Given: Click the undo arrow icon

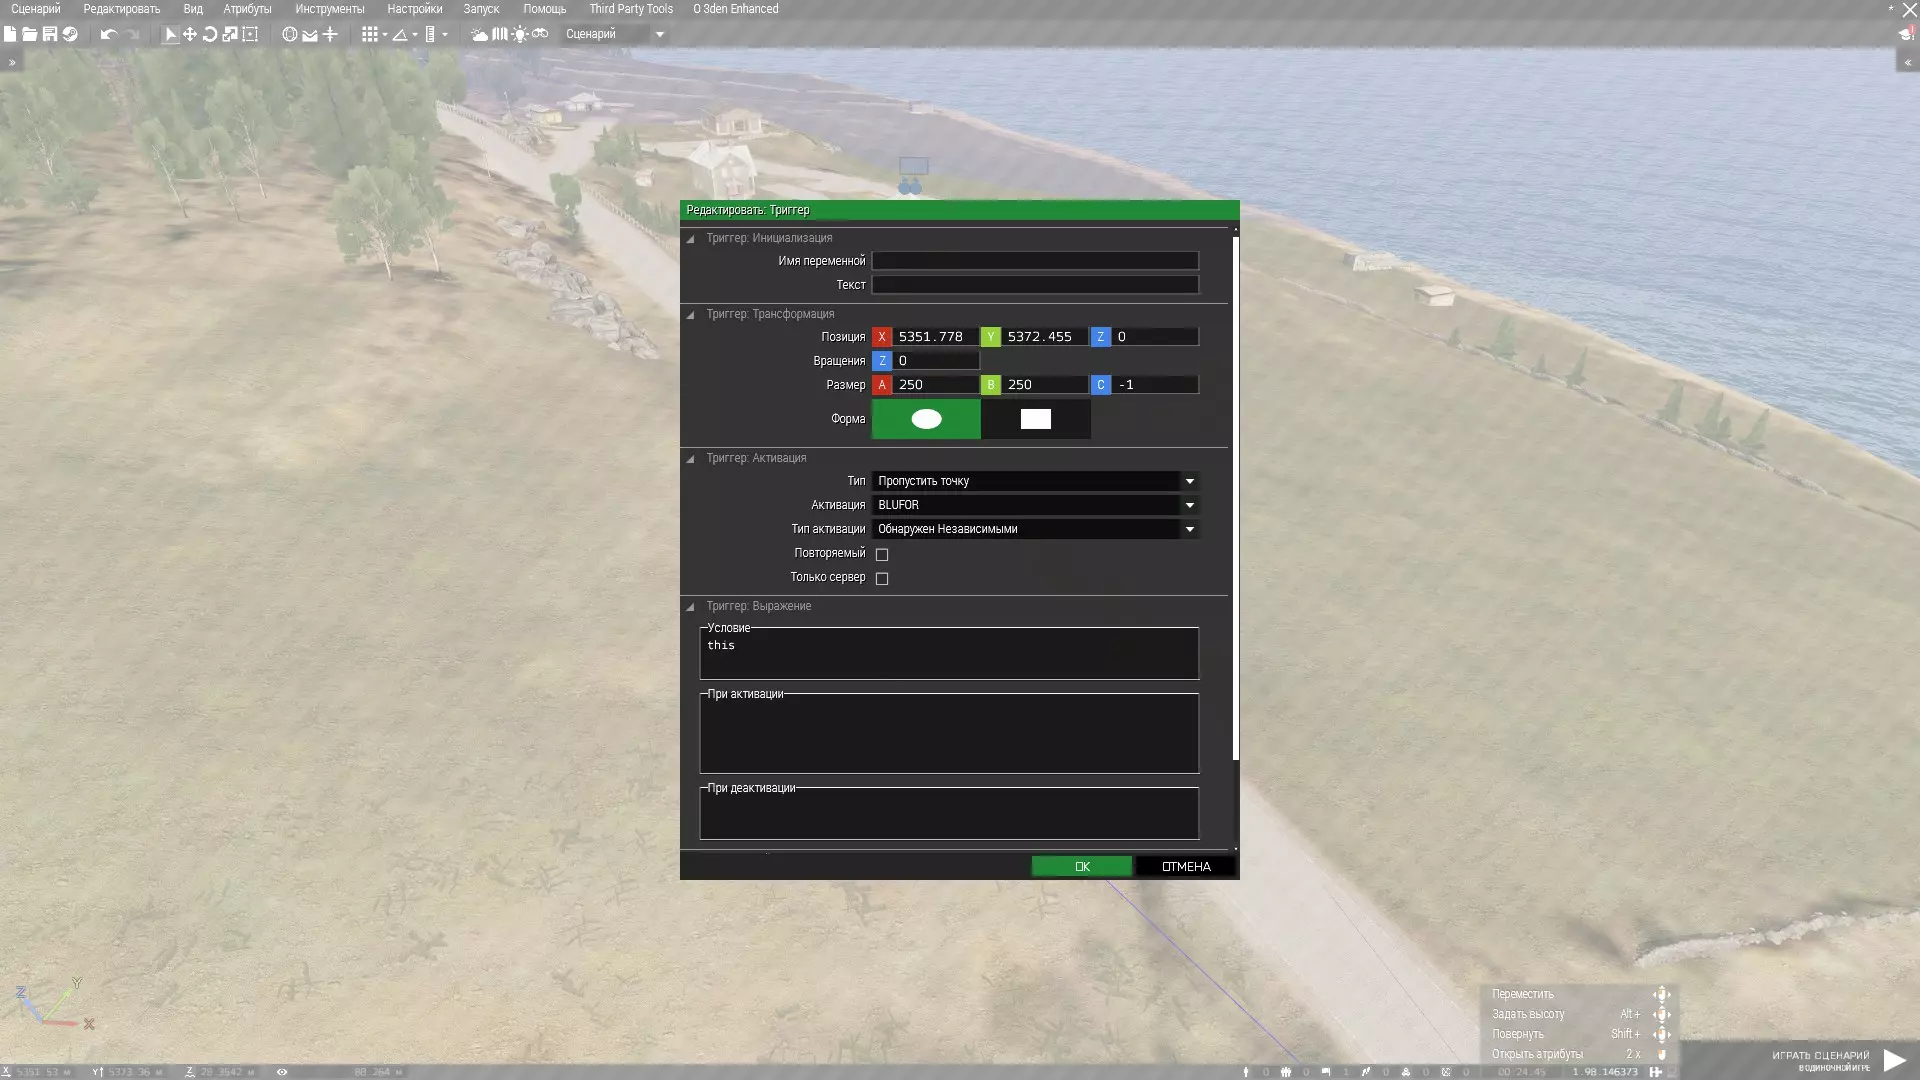Looking at the screenshot, I should [x=108, y=34].
